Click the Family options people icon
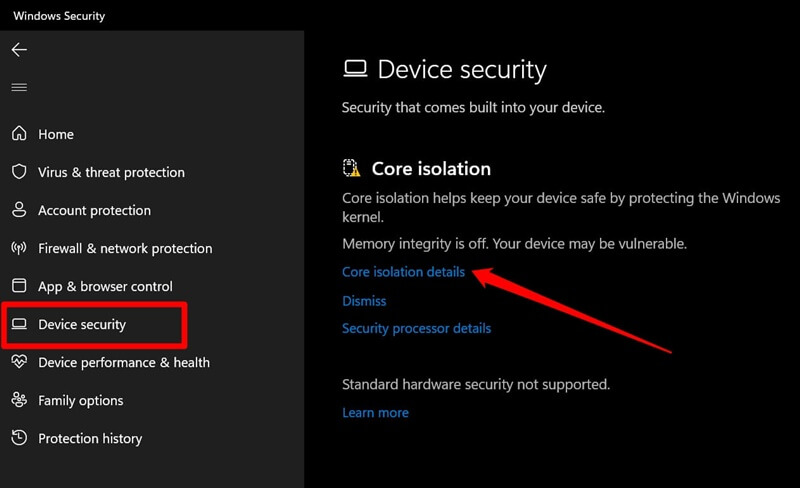The width and height of the screenshot is (800, 488). [19, 400]
